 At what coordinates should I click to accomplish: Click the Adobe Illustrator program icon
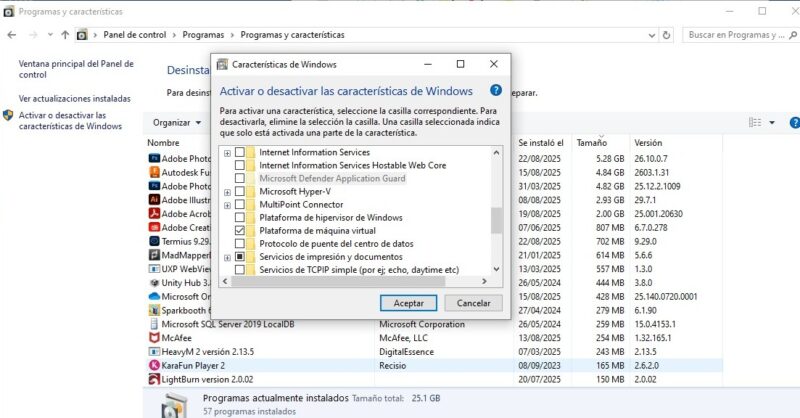[154, 200]
